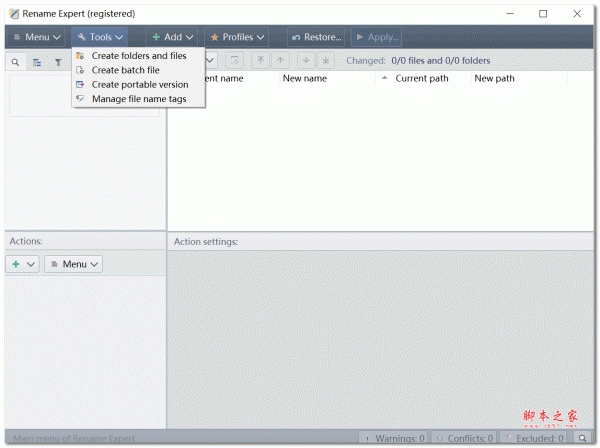Image resolution: width=600 pixels, height=448 pixels.
Task: Click the filter funnel icon
Action: pyautogui.click(x=58, y=62)
